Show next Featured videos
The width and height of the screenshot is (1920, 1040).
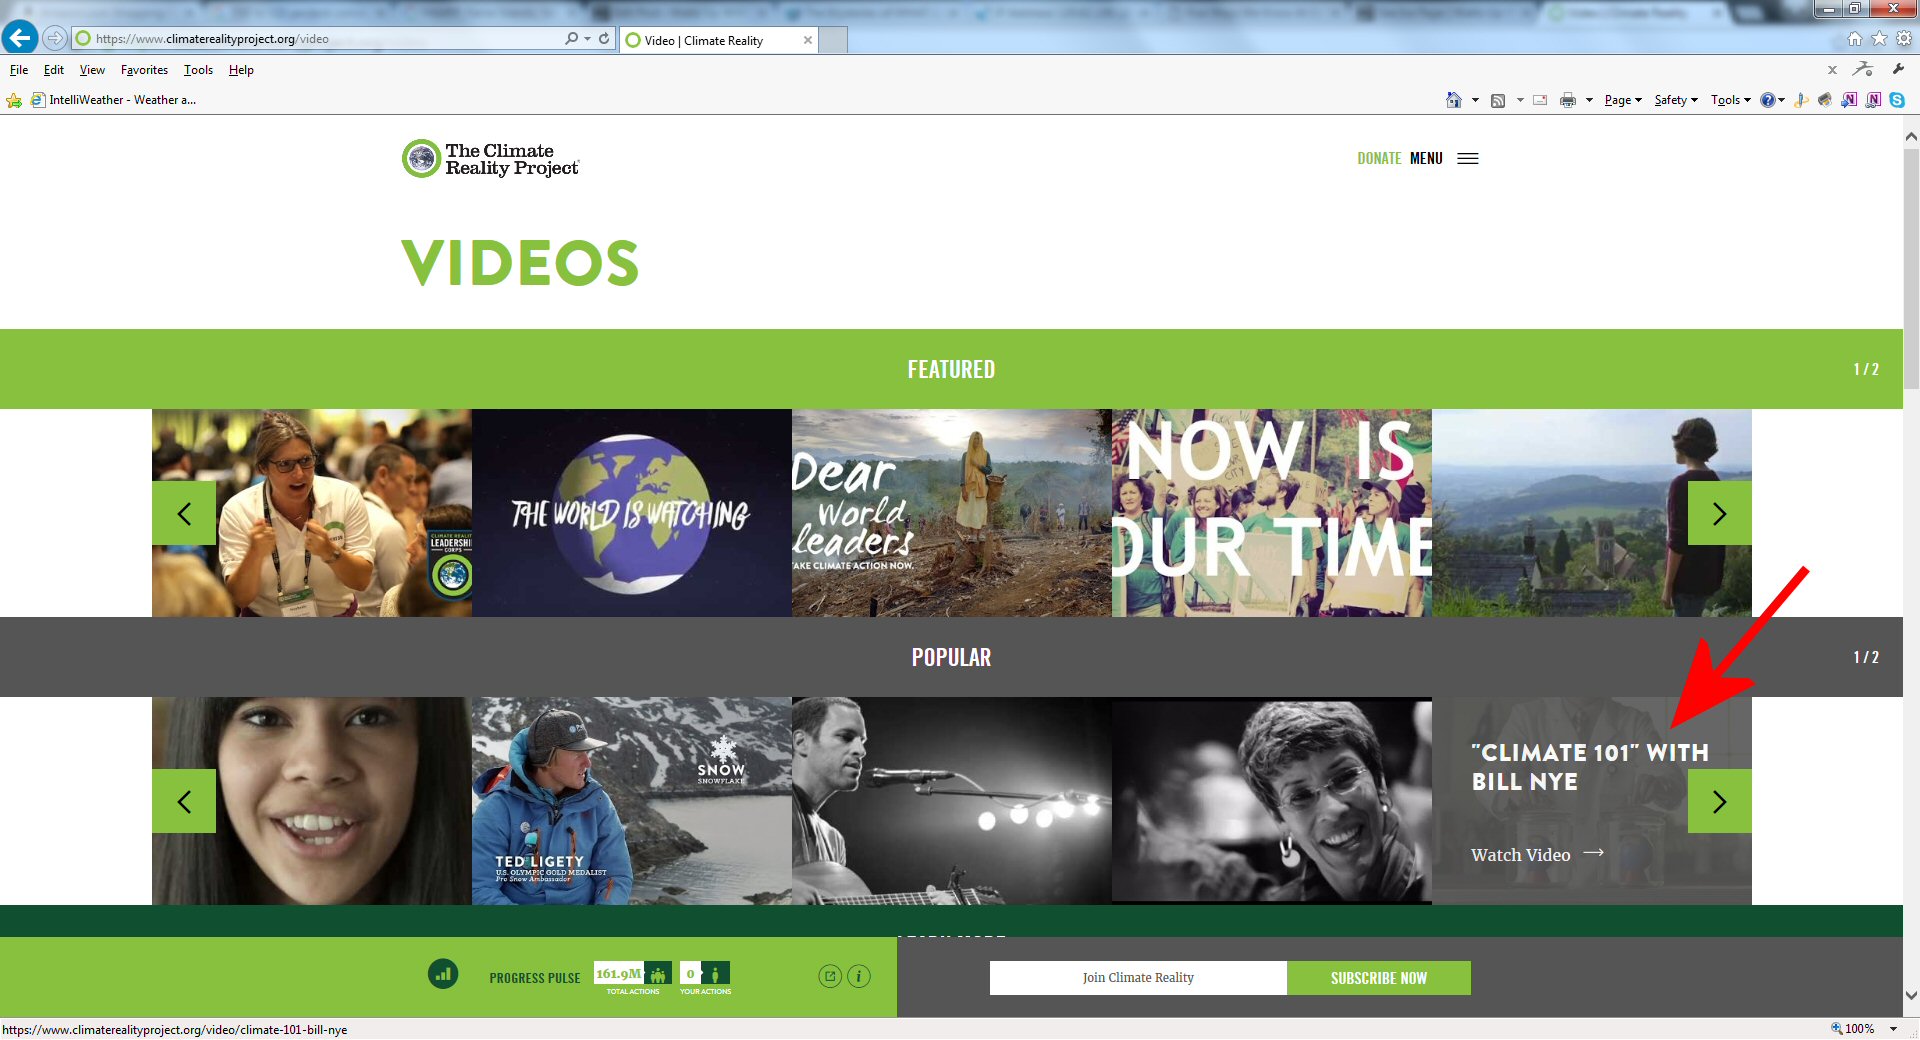tap(1720, 513)
